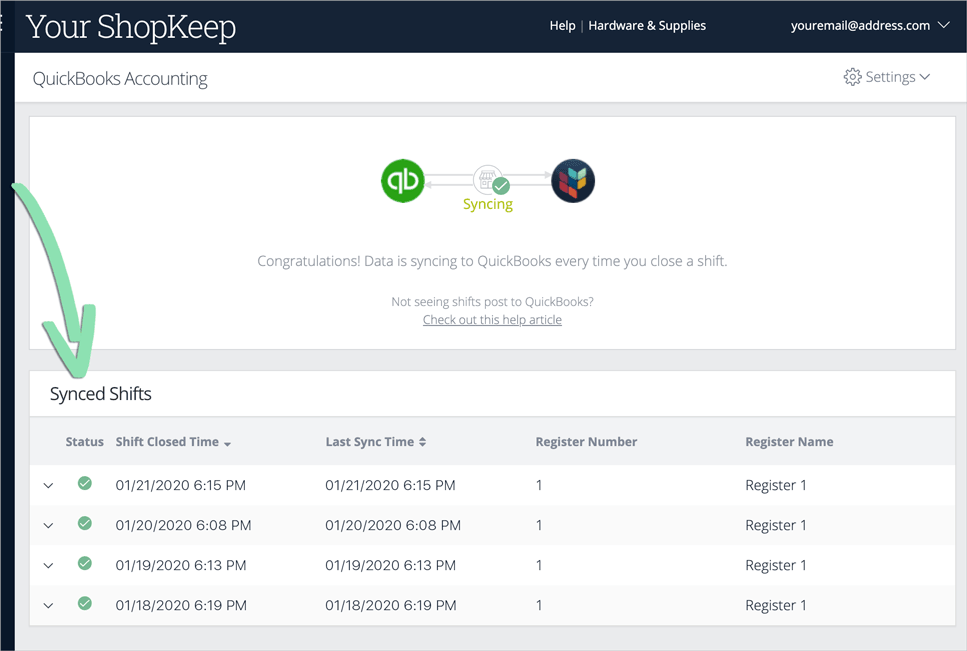The image size is (967, 651).
Task: Open the Help link
Action: click(x=562, y=25)
